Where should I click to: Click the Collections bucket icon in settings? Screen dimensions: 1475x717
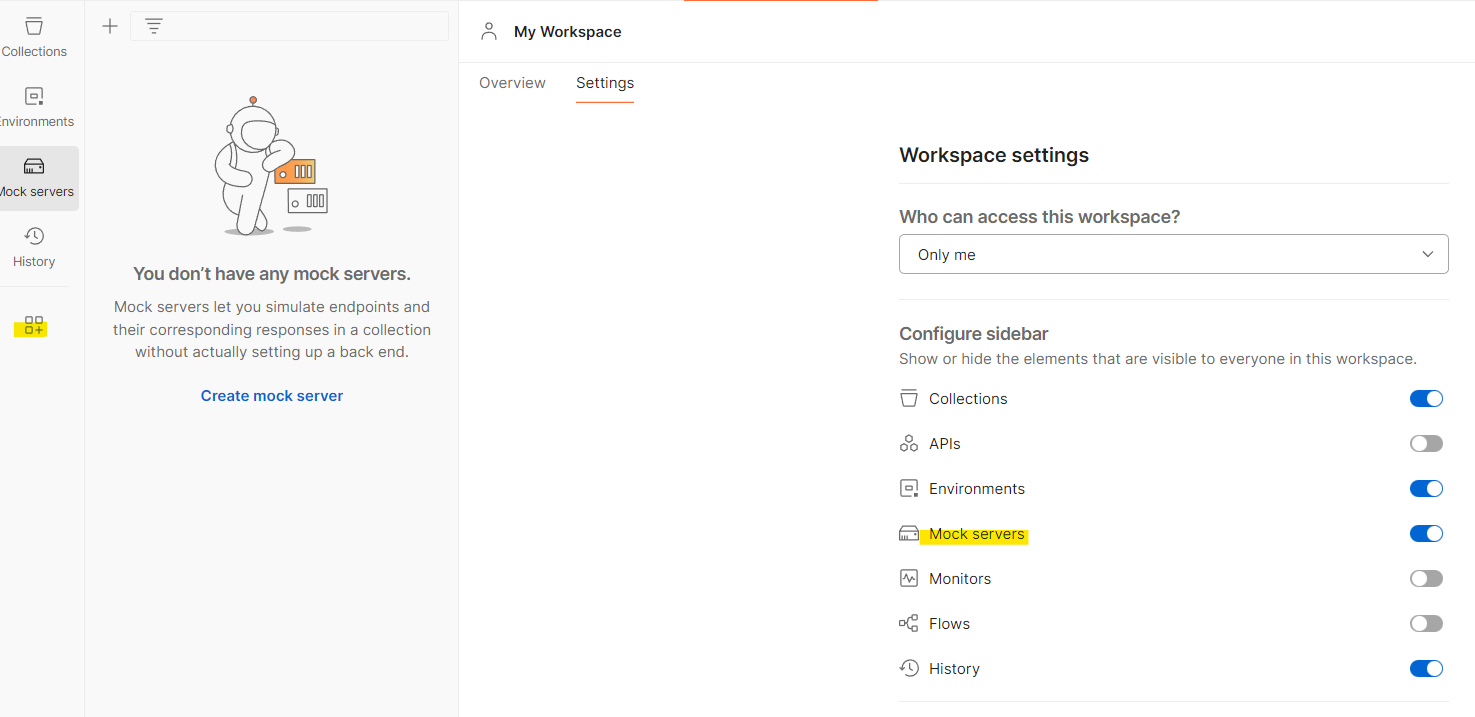pos(909,398)
